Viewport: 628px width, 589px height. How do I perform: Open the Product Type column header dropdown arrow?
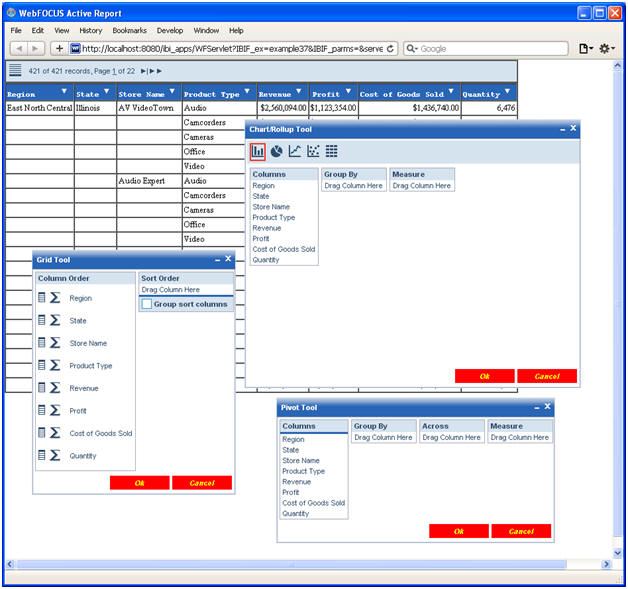247,91
